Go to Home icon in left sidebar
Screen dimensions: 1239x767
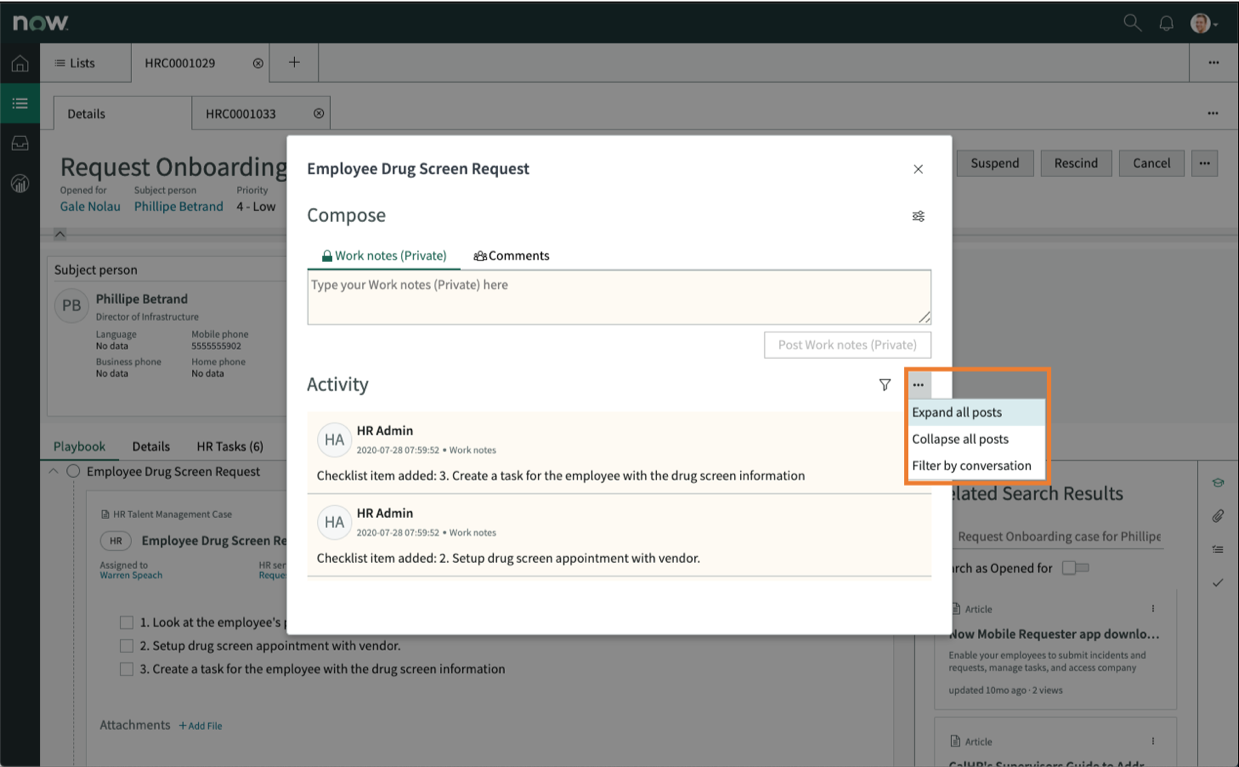pos(20,63)
